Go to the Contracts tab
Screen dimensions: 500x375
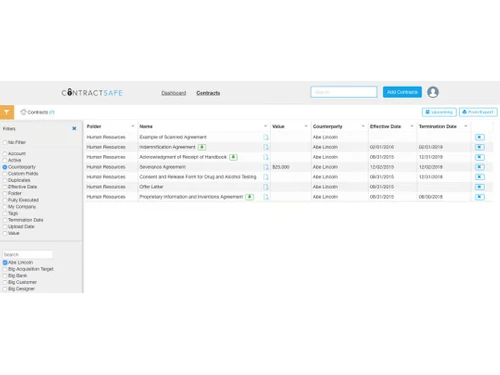(208, 93)
